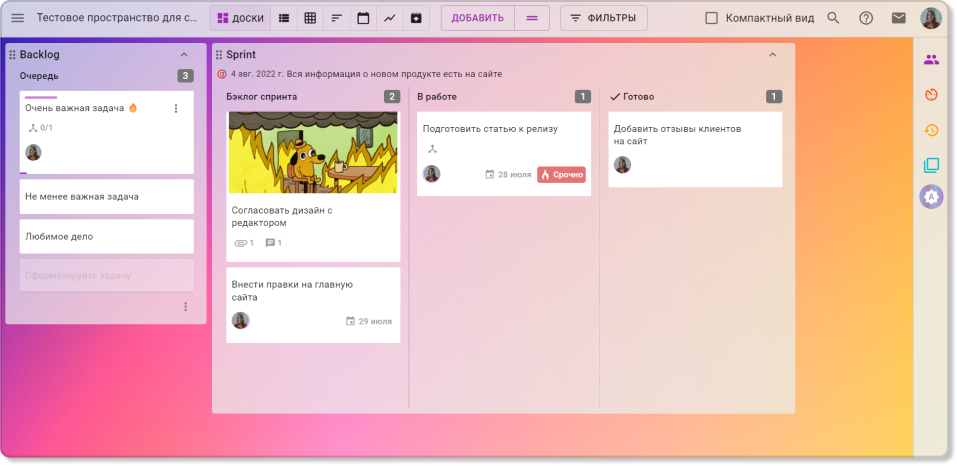
Task: Switch to the Доски boards view
Action: [240, 18]
